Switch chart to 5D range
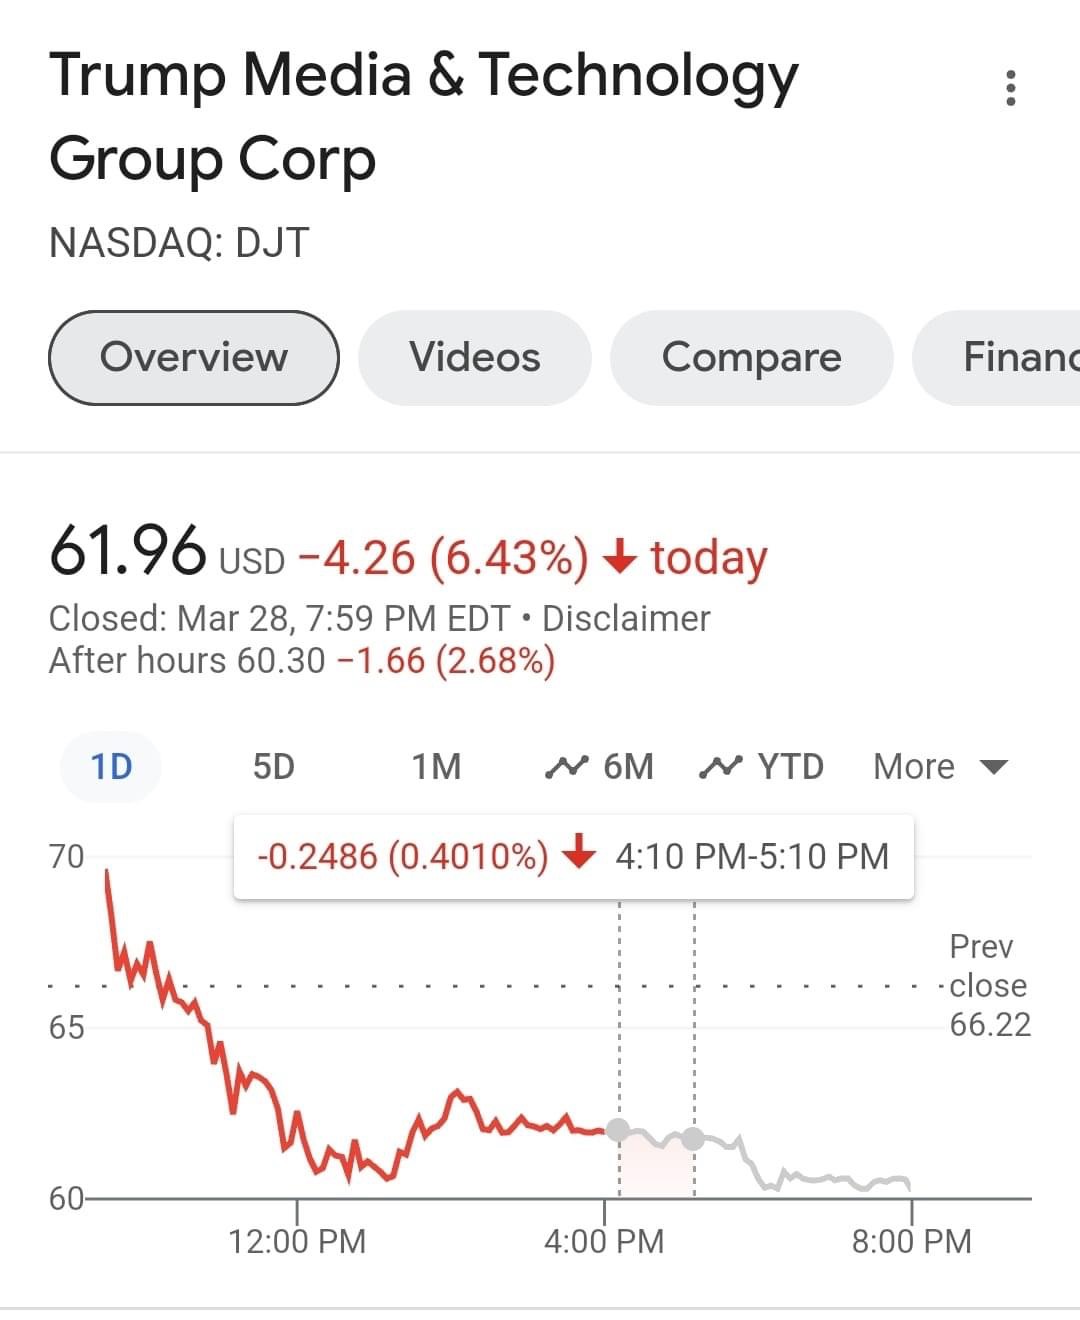The image size is (1080, 1320). (x=274, y=767)
